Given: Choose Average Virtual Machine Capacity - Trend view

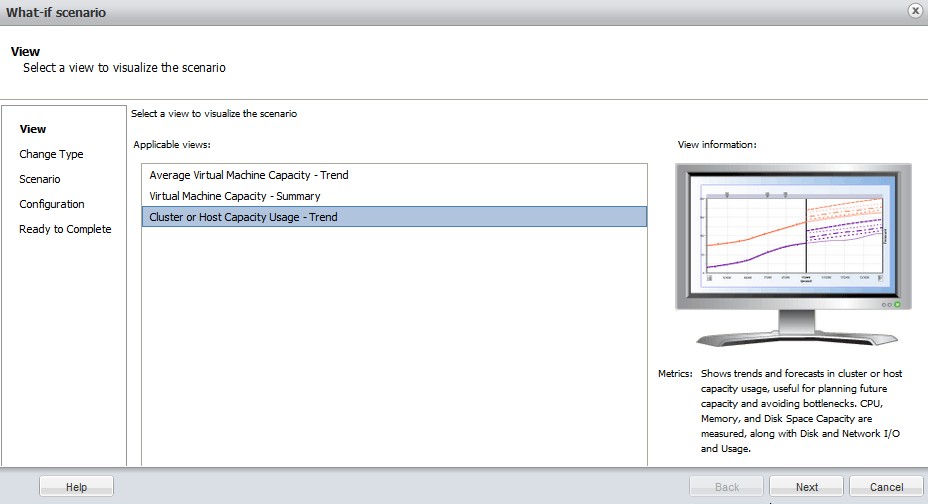Looking at the screenshot, I should pos(249,175).
